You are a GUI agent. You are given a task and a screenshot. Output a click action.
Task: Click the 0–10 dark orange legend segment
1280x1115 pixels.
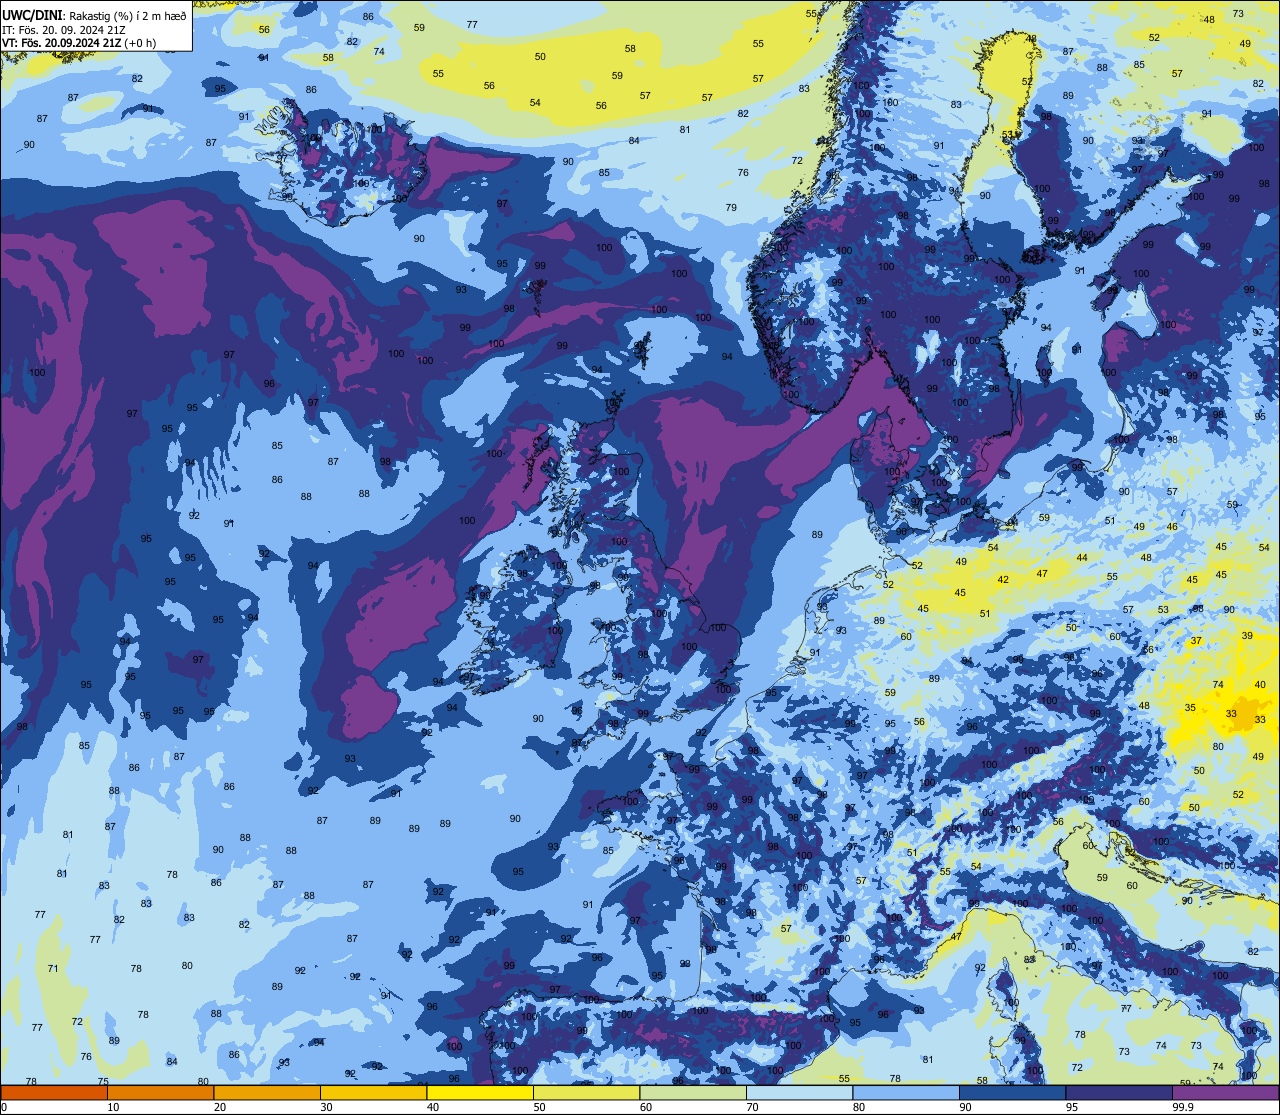coord(54,1092)
